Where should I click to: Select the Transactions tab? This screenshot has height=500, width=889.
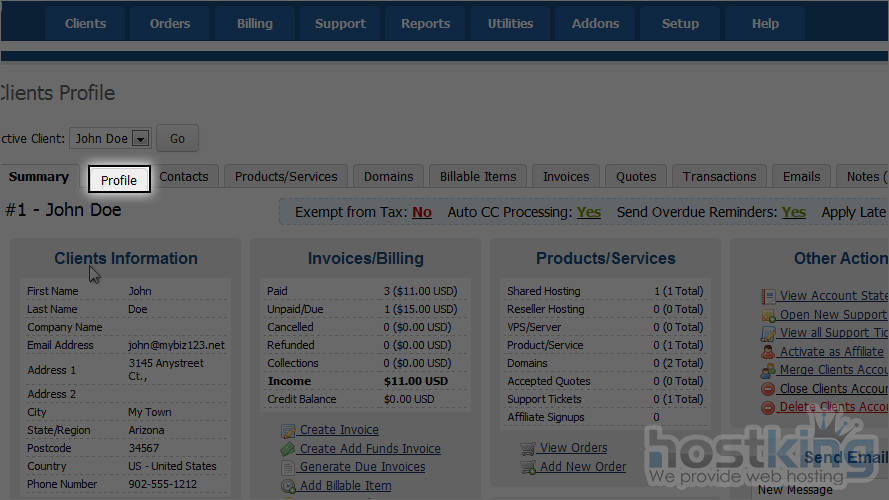coord(719,177)
